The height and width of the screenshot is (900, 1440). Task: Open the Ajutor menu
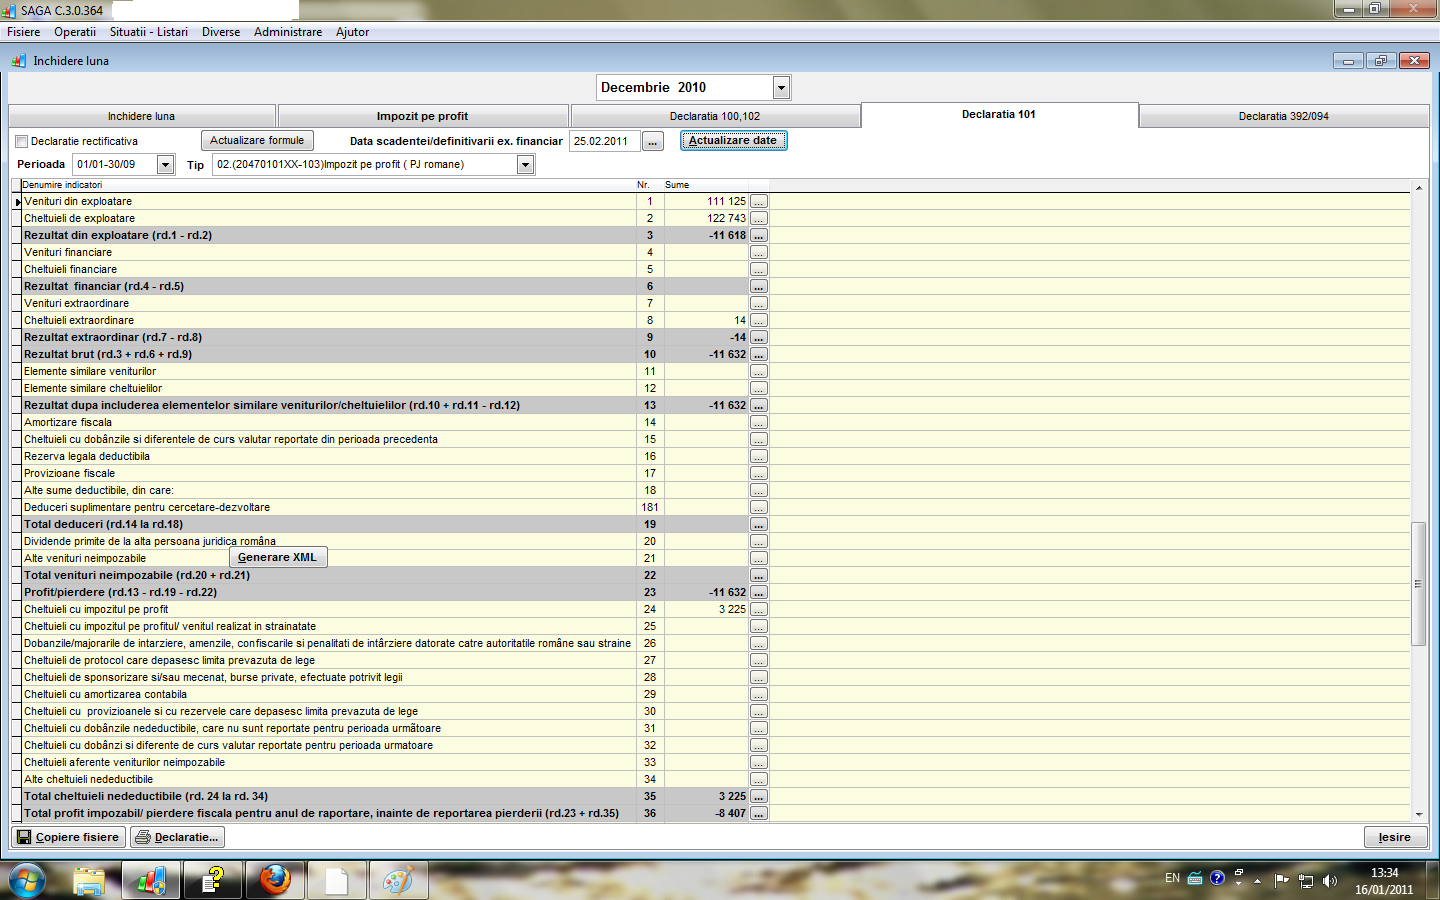[352, 32]
